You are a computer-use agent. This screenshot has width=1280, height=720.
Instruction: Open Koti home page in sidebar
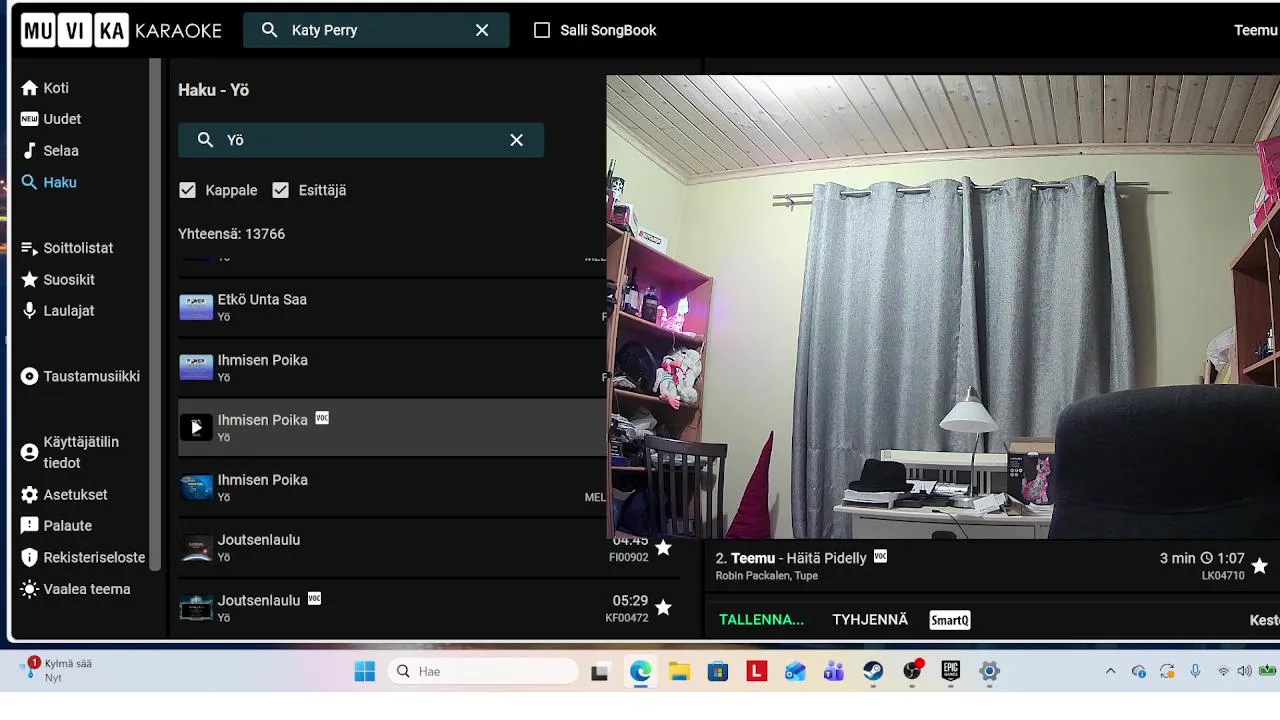pyautogui.click(x=45, y=88)
